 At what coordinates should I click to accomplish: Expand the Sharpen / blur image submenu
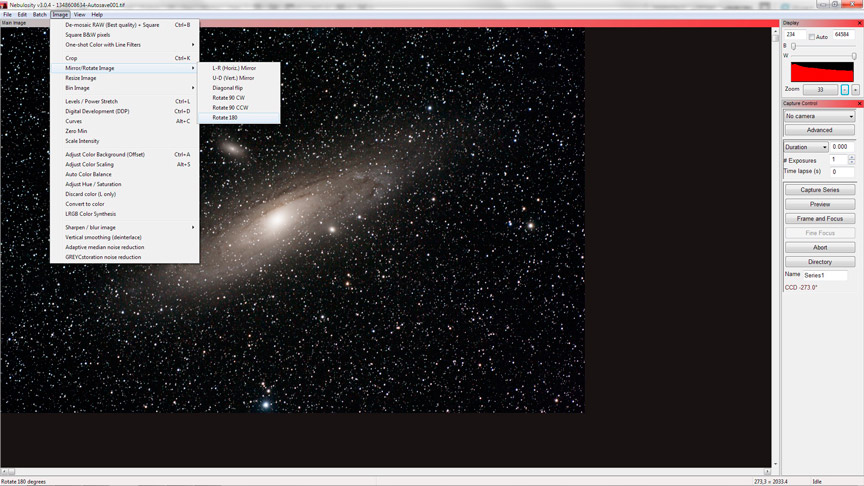click(x=125, y=227)
